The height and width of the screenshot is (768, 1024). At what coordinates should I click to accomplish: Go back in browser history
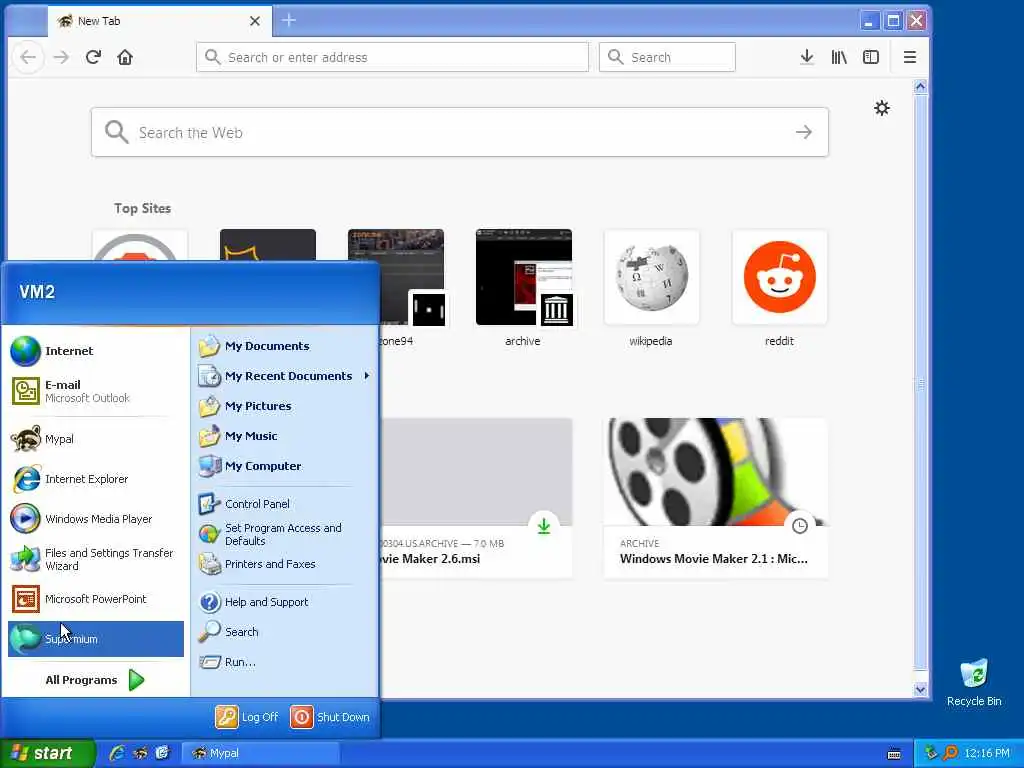pyautogui.click(x=28, y=57)
